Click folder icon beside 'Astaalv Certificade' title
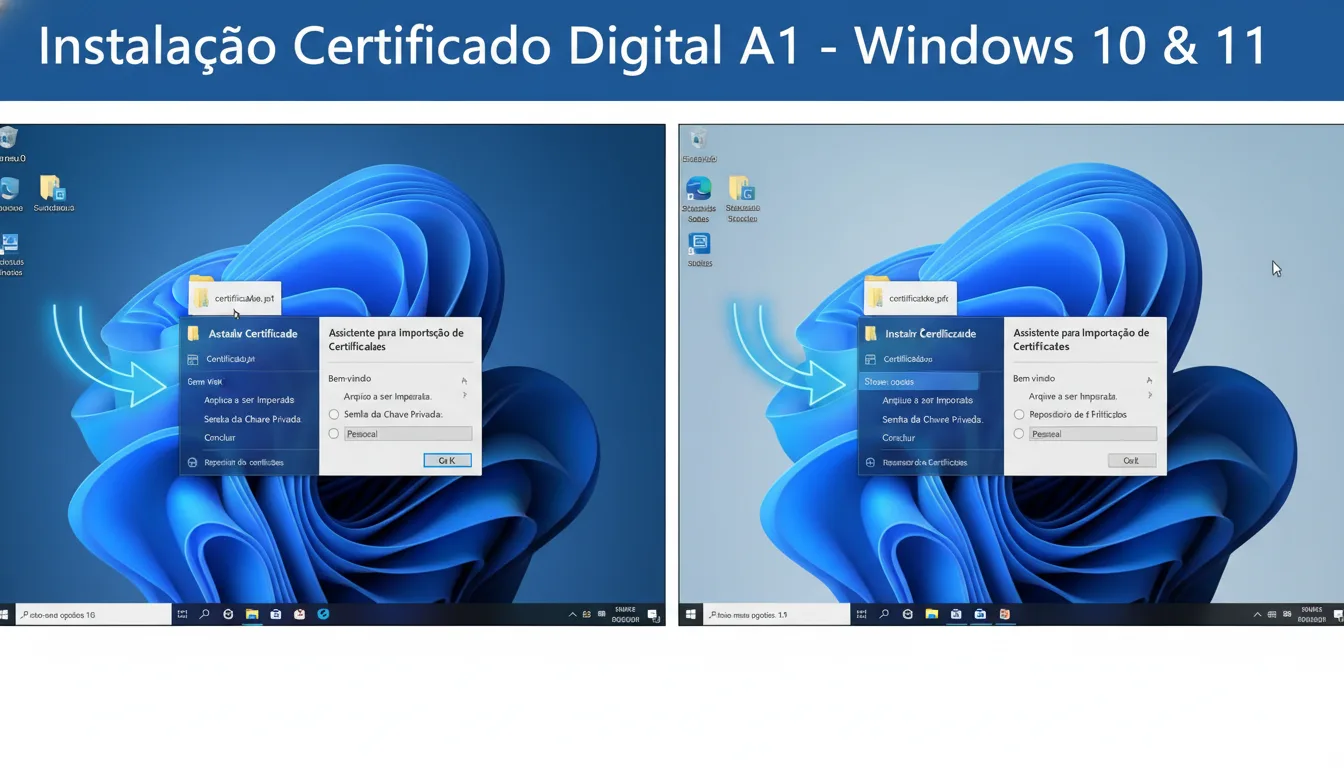 (194, 333)
